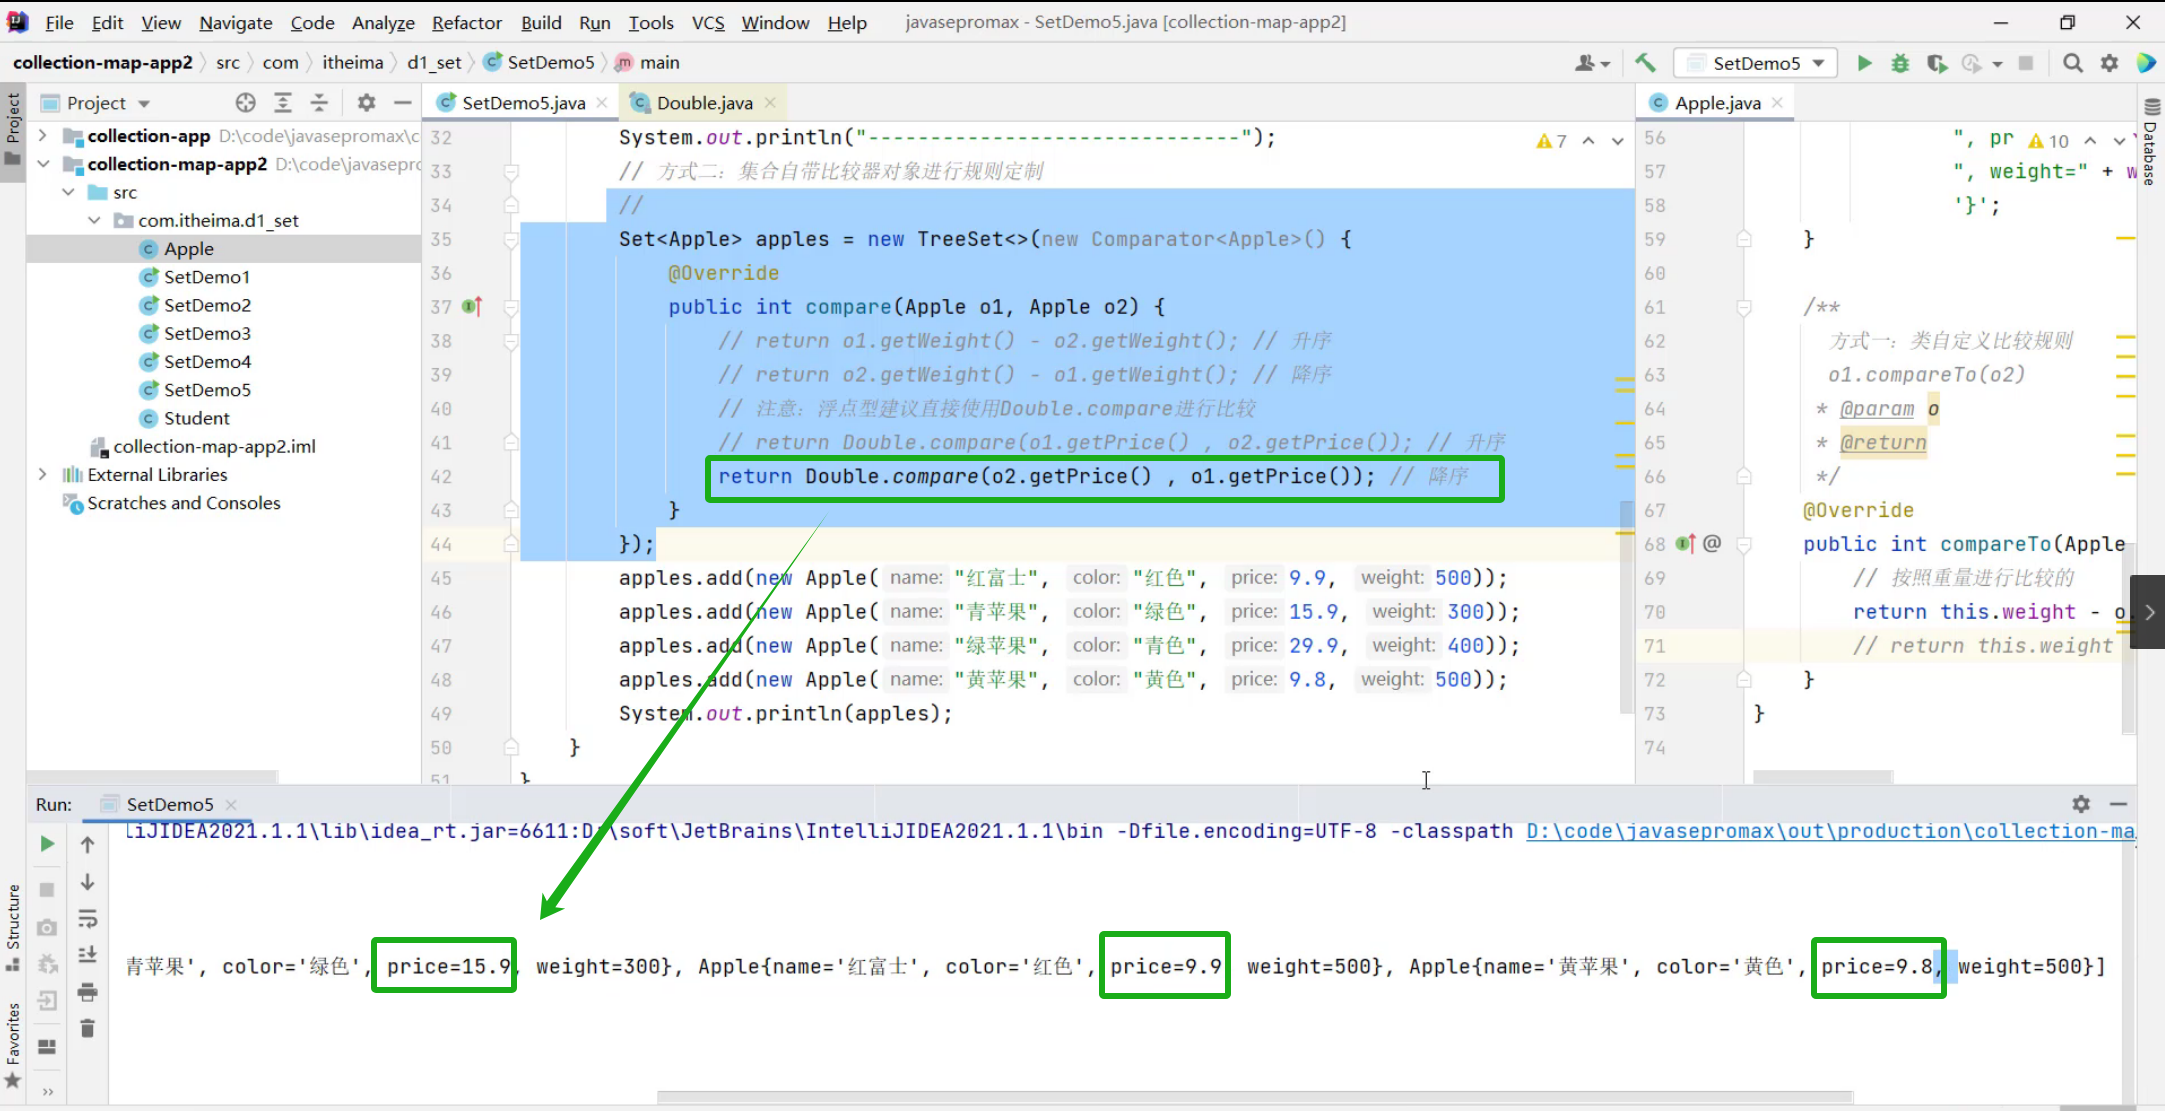Click the Rerun button in Run panel
This screenshot has height=1111, width=2165.
[47, 844]
